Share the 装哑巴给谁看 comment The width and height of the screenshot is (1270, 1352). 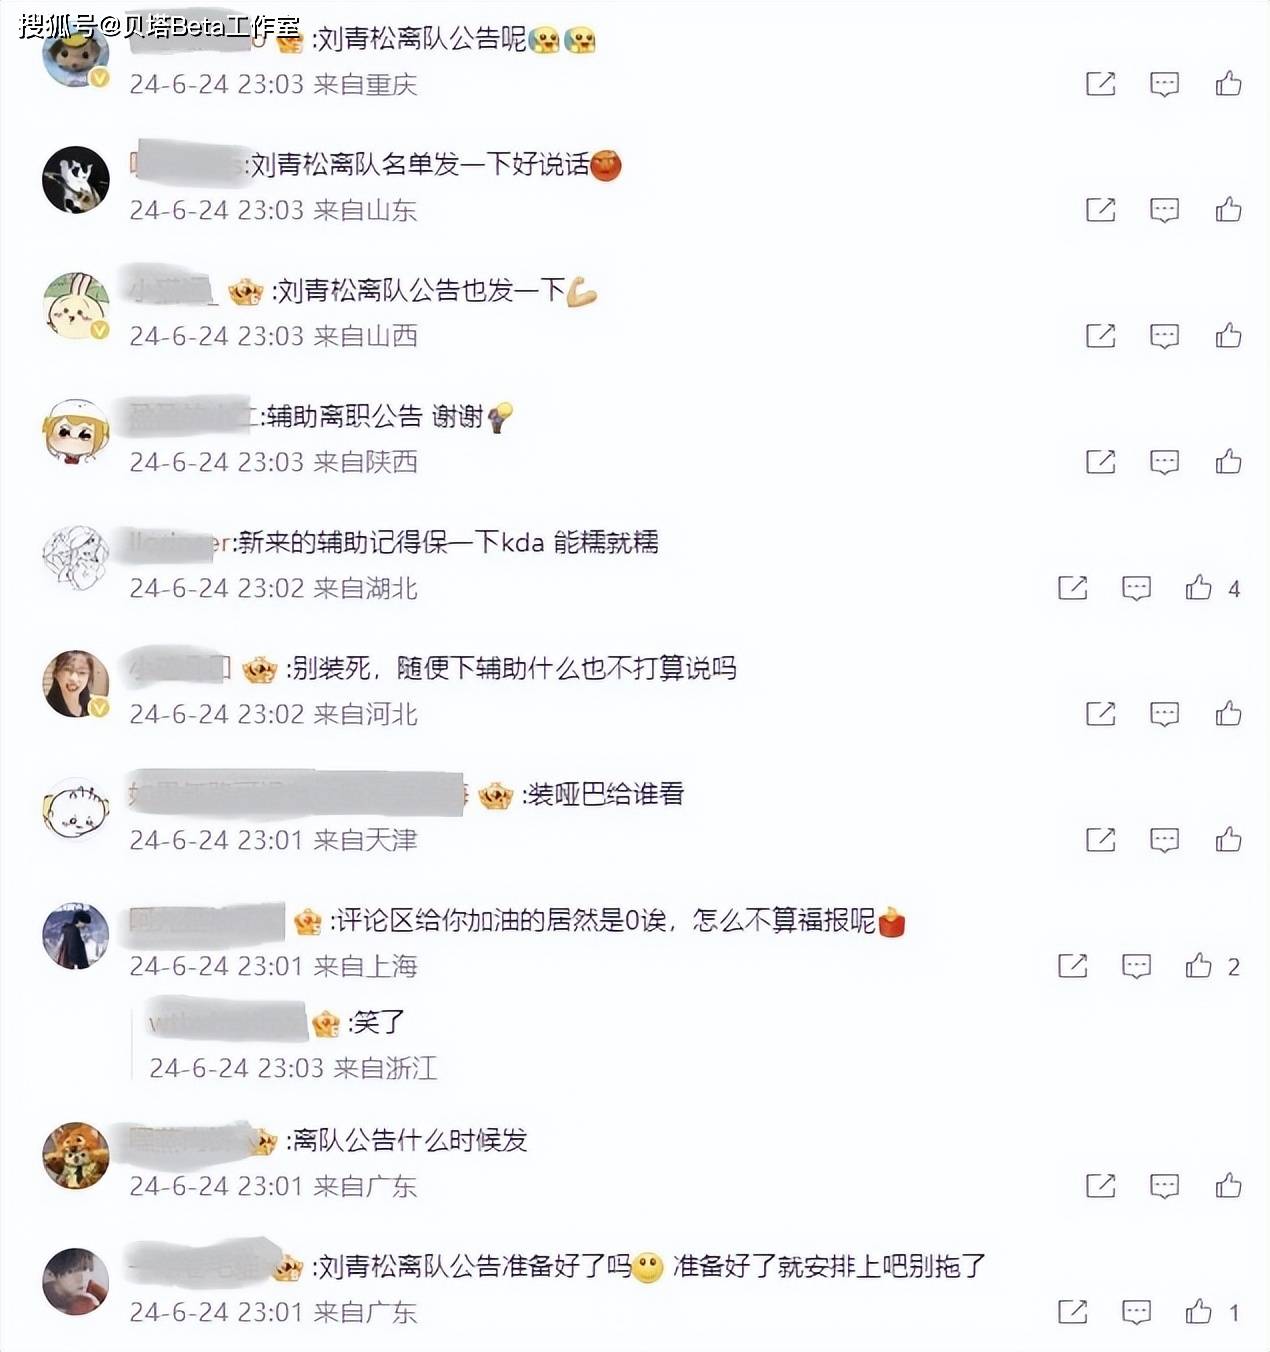(1100, 839)
